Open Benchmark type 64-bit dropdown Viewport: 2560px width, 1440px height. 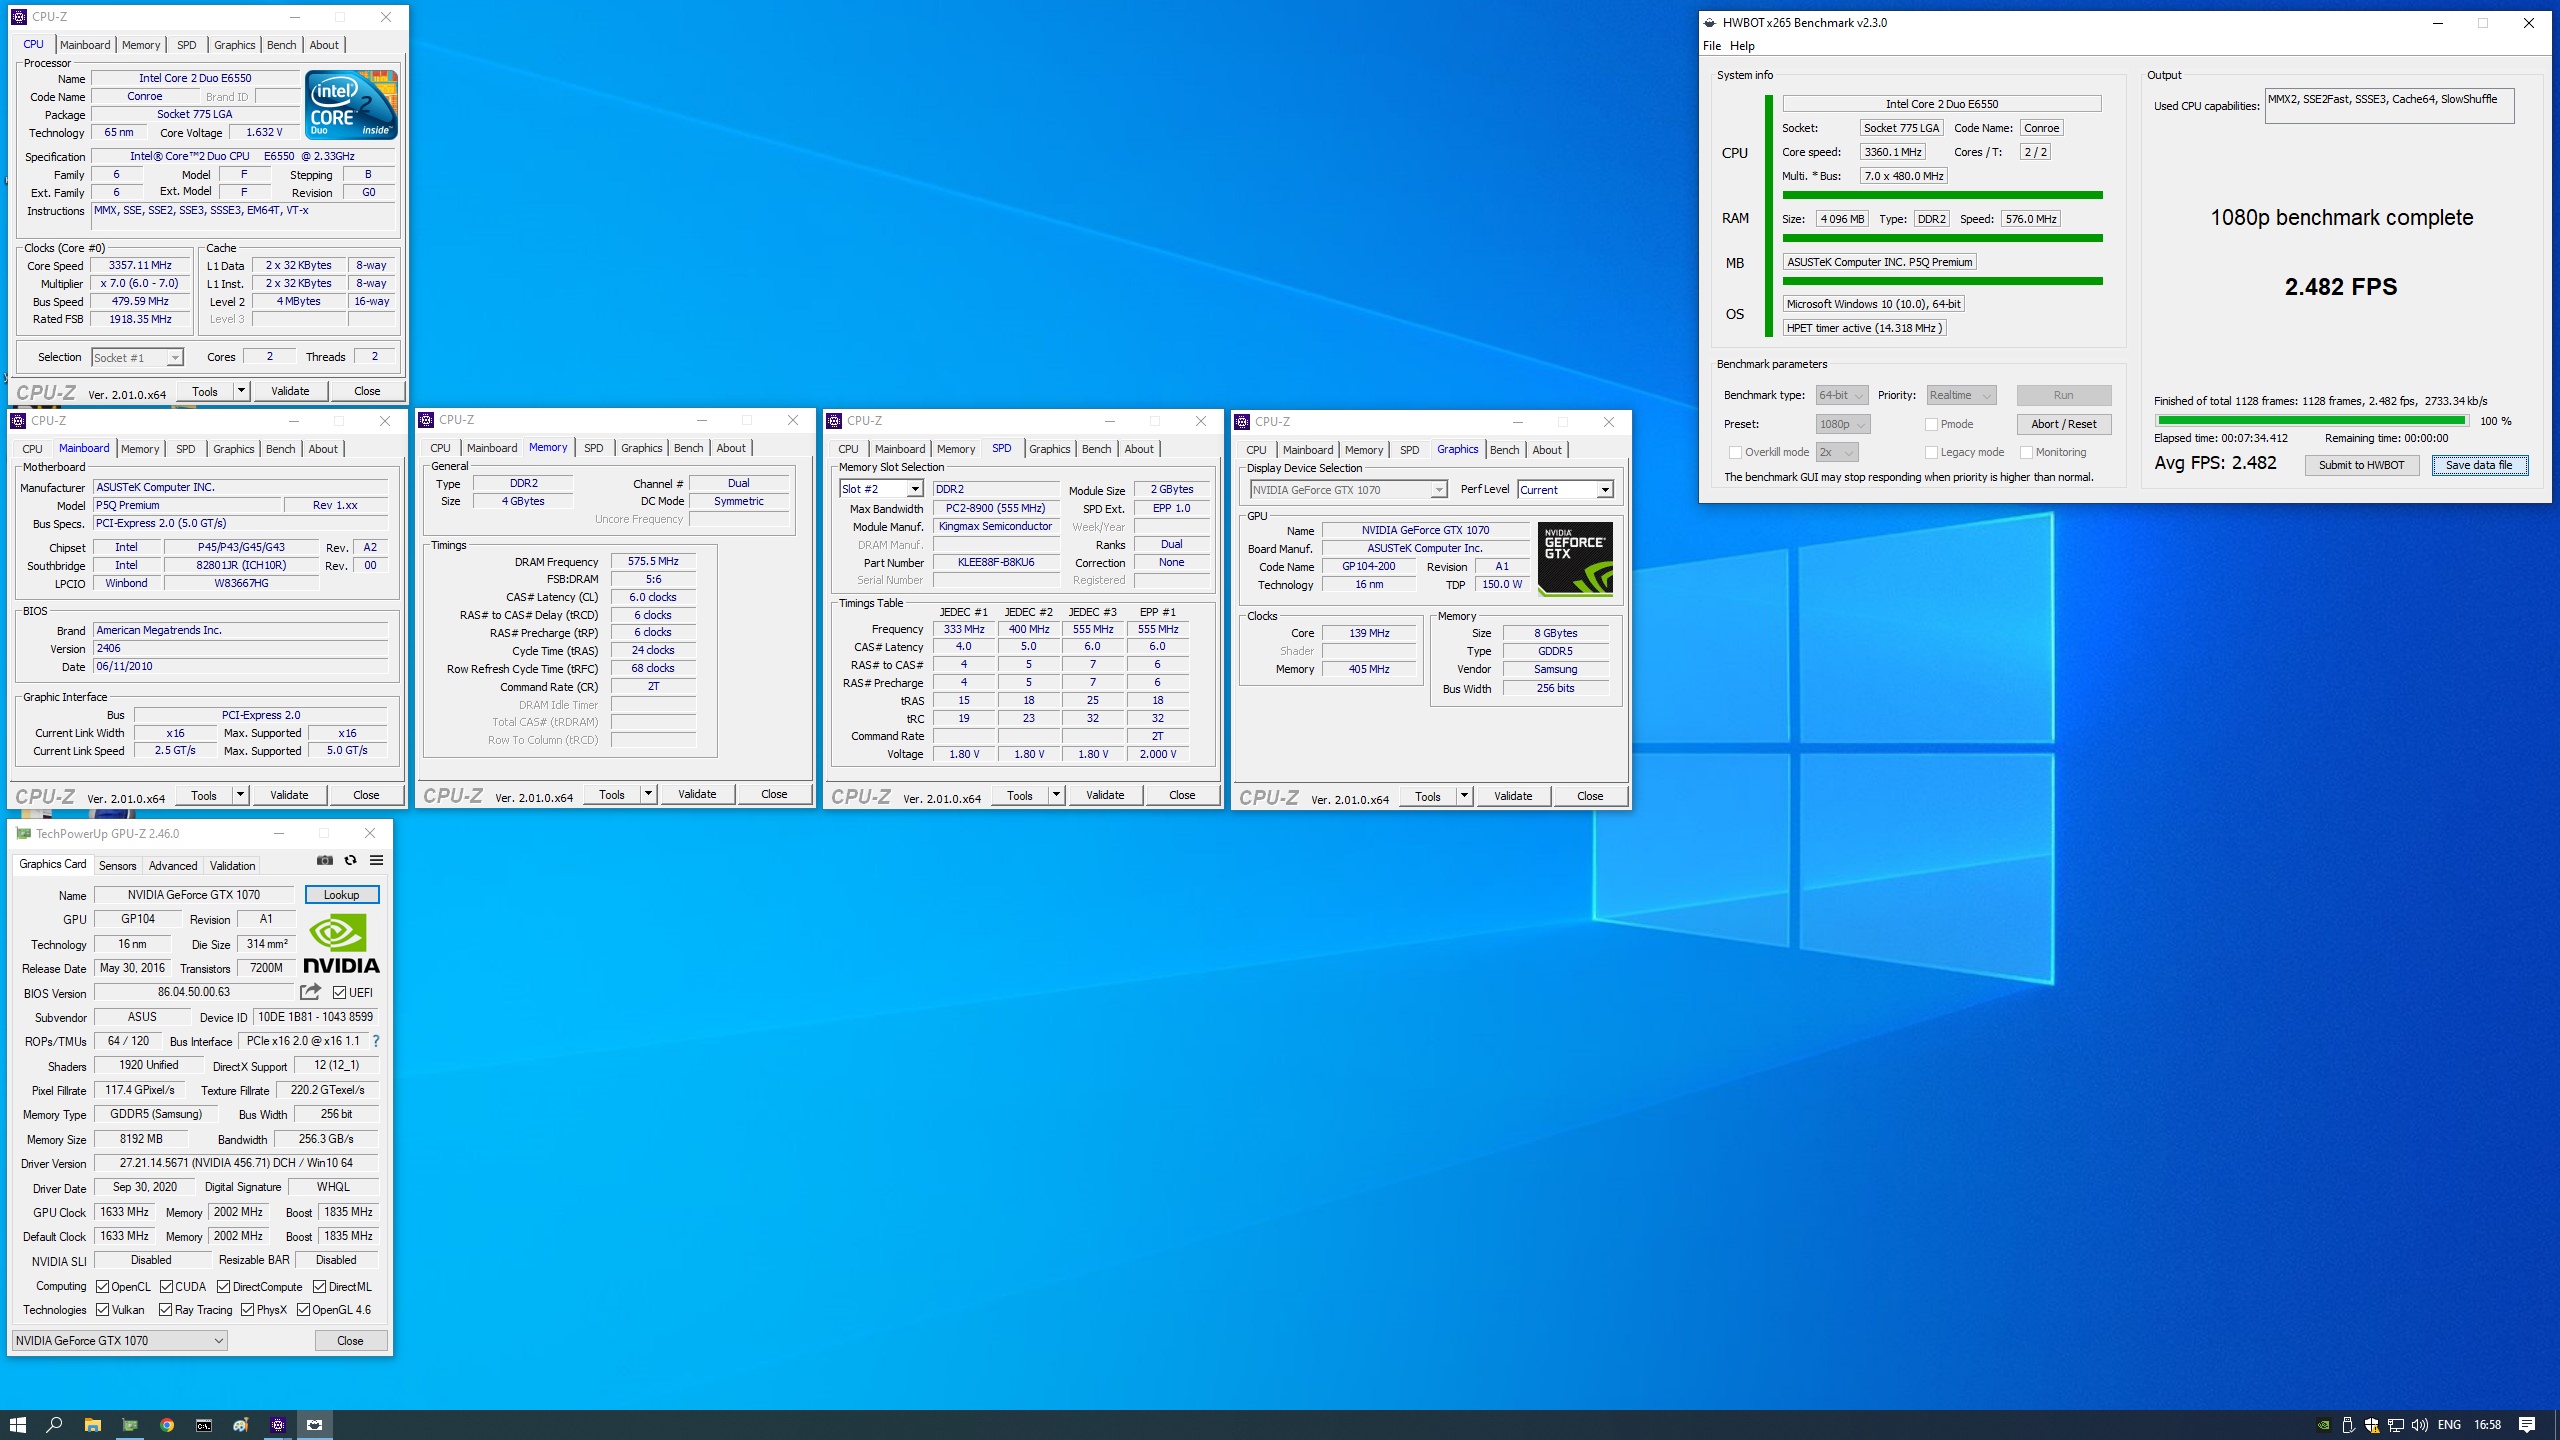point(1842,395)
